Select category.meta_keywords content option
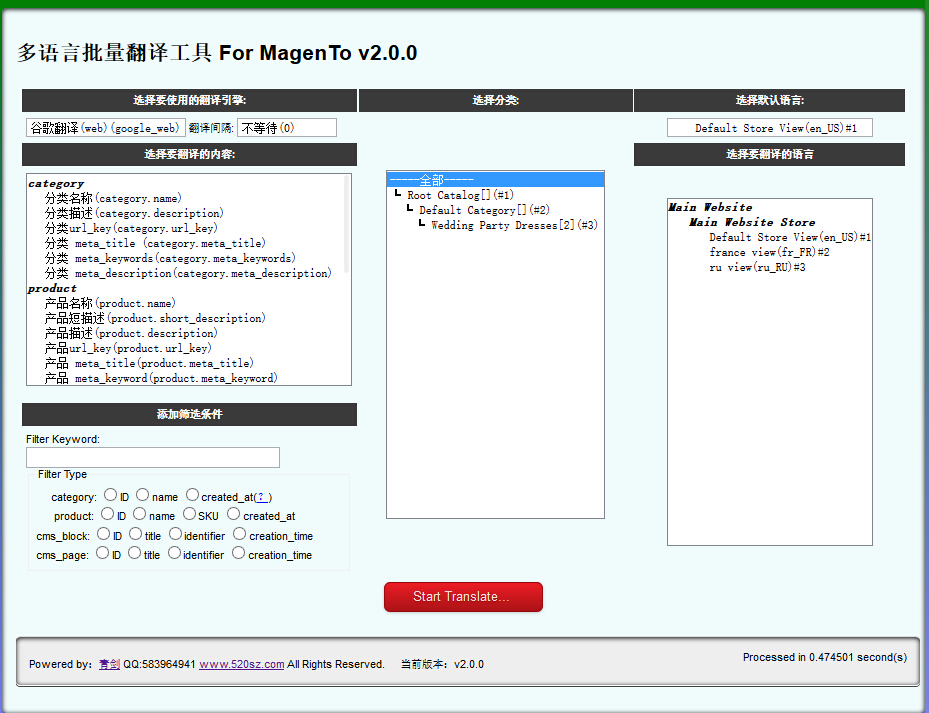 tap(185, 258)
